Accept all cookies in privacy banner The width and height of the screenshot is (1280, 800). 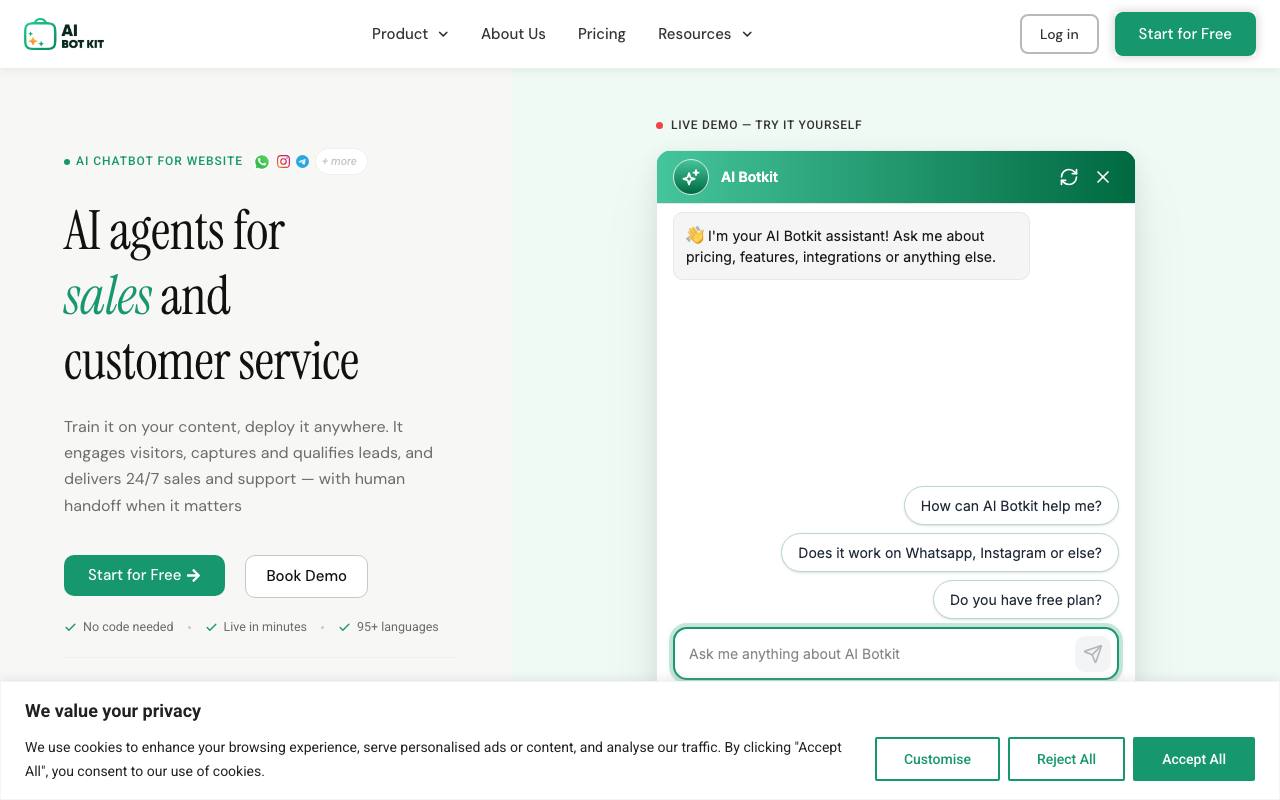(1194, 759)
